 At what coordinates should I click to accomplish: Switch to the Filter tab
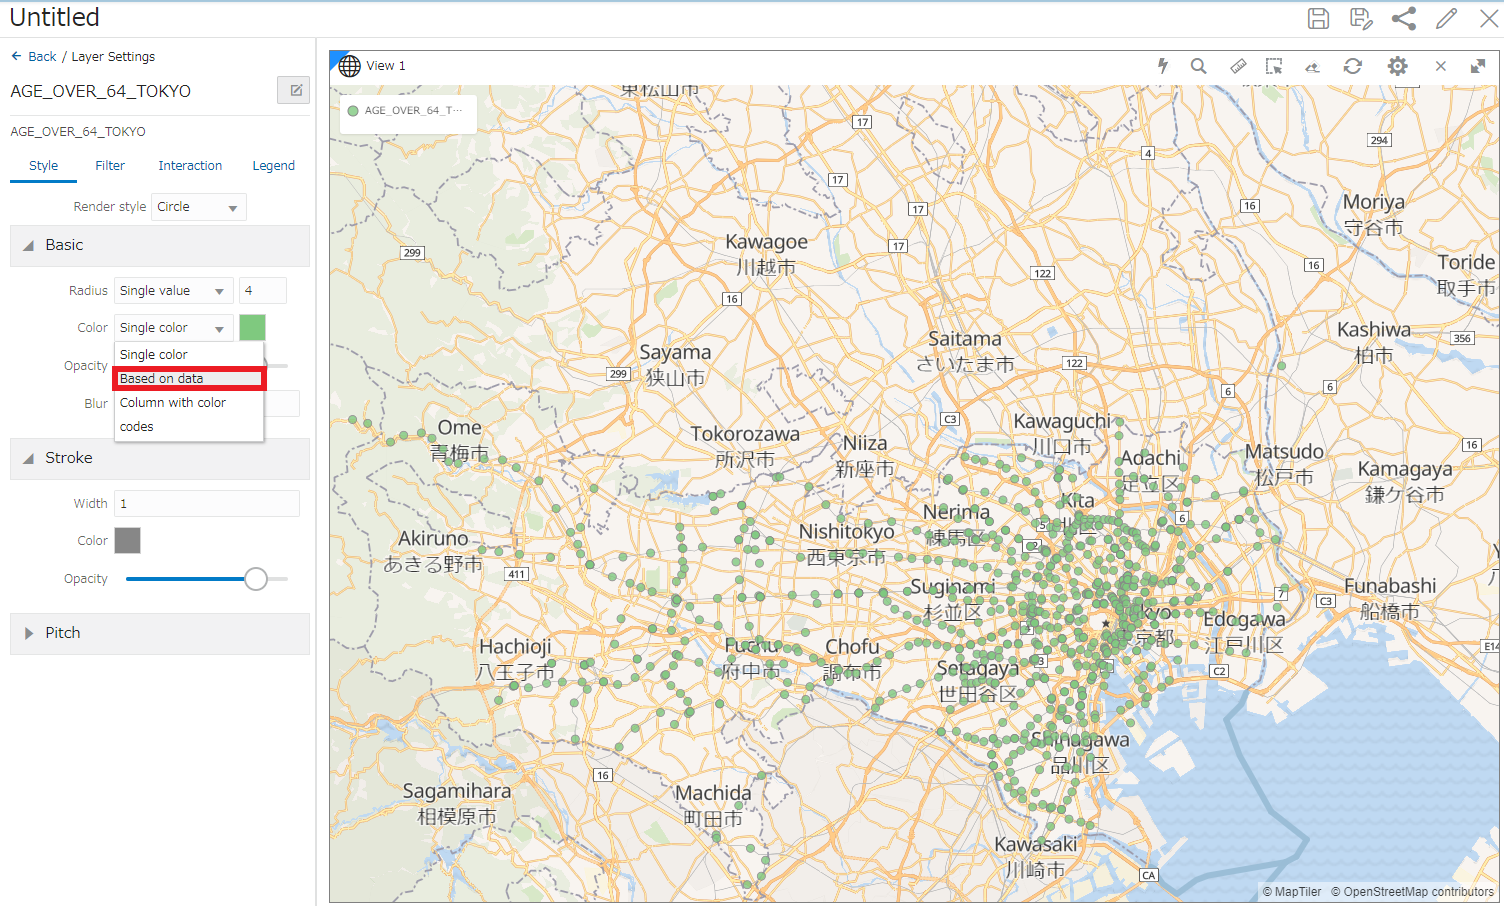pyautogui.click(x=110, y=166)
